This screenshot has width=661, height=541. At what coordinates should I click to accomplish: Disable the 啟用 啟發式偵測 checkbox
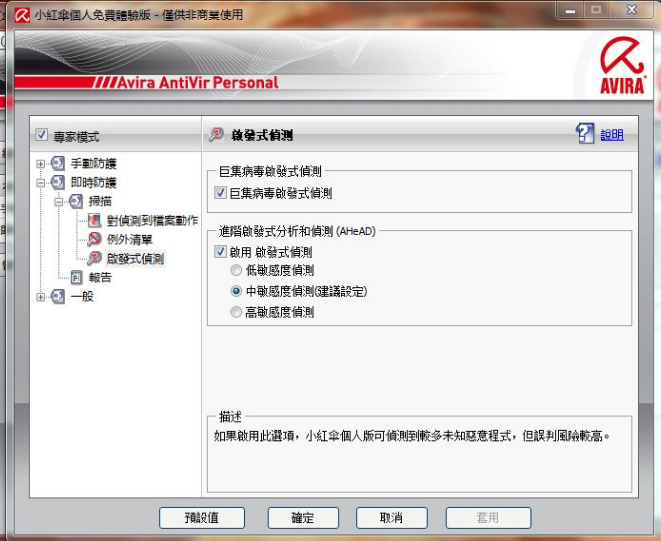pyautogui.click(x=221, y=252)
